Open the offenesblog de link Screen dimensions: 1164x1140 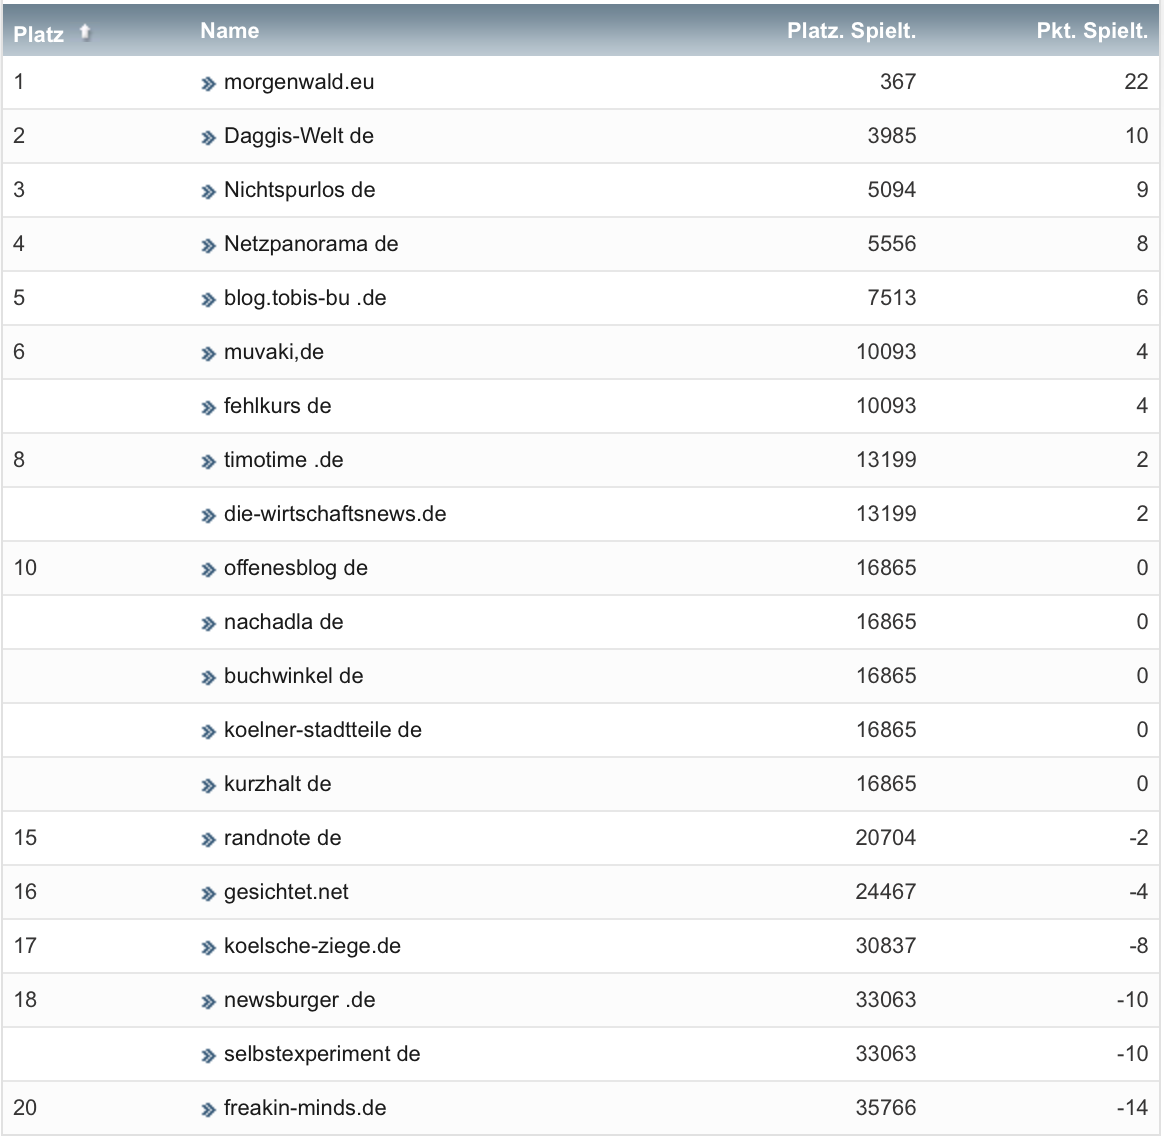296,568
